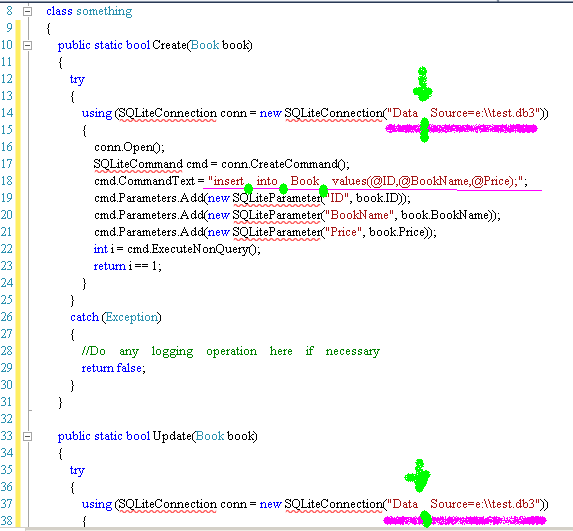Click magenta highlight under line 37 string
This screenshot has height=531, width=573.
[x=465, y=520]
